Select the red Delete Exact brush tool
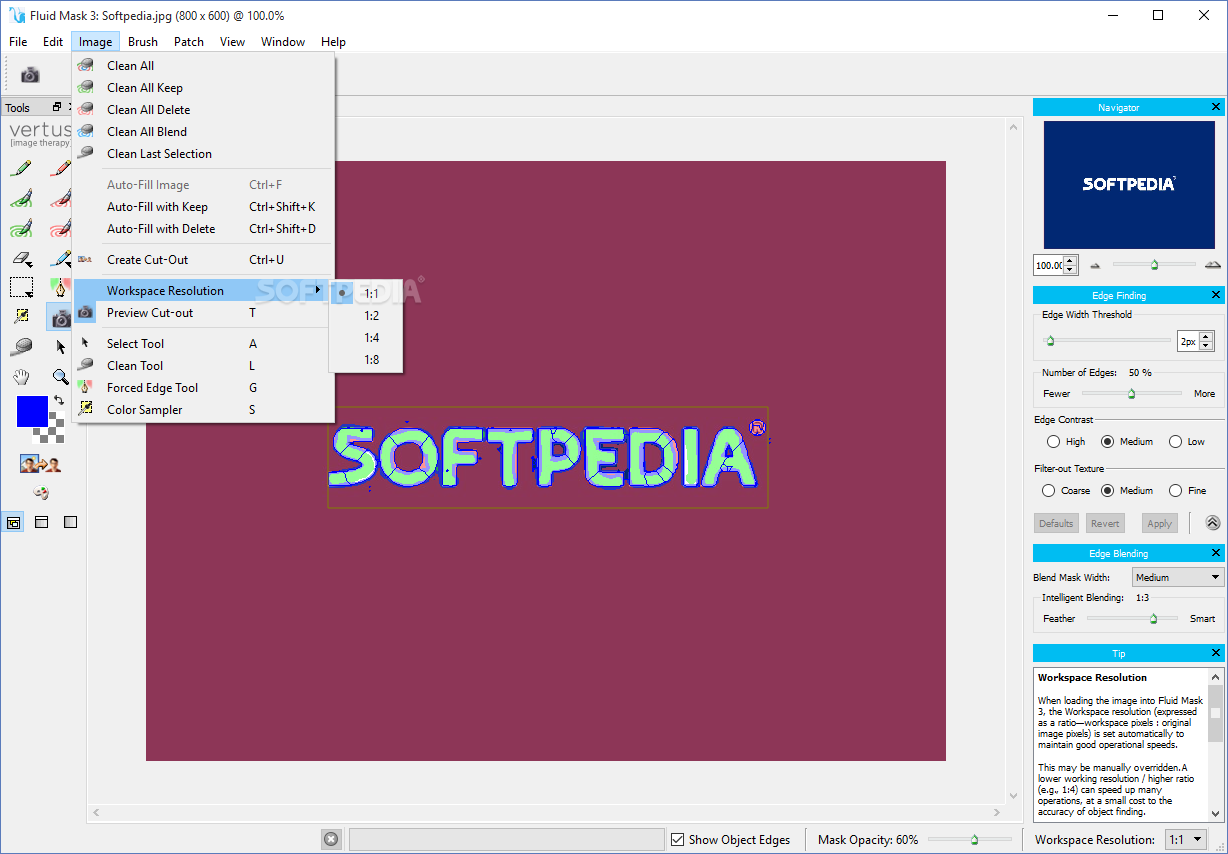1228x854 pixels. [x=60, y=168]
